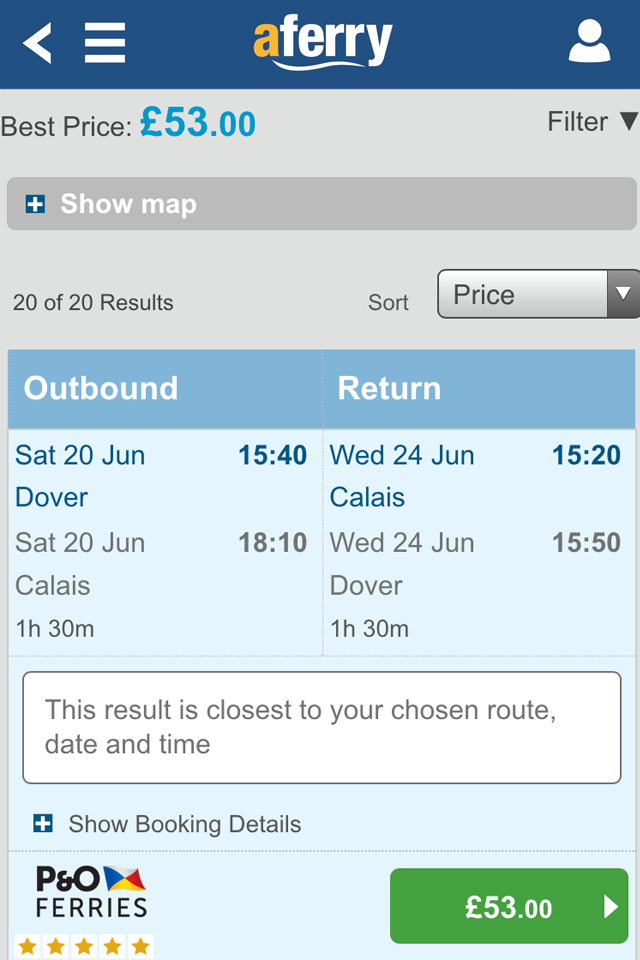Click the P&O Ferries logo
The image size is (640, 960).
pos(91,891)
